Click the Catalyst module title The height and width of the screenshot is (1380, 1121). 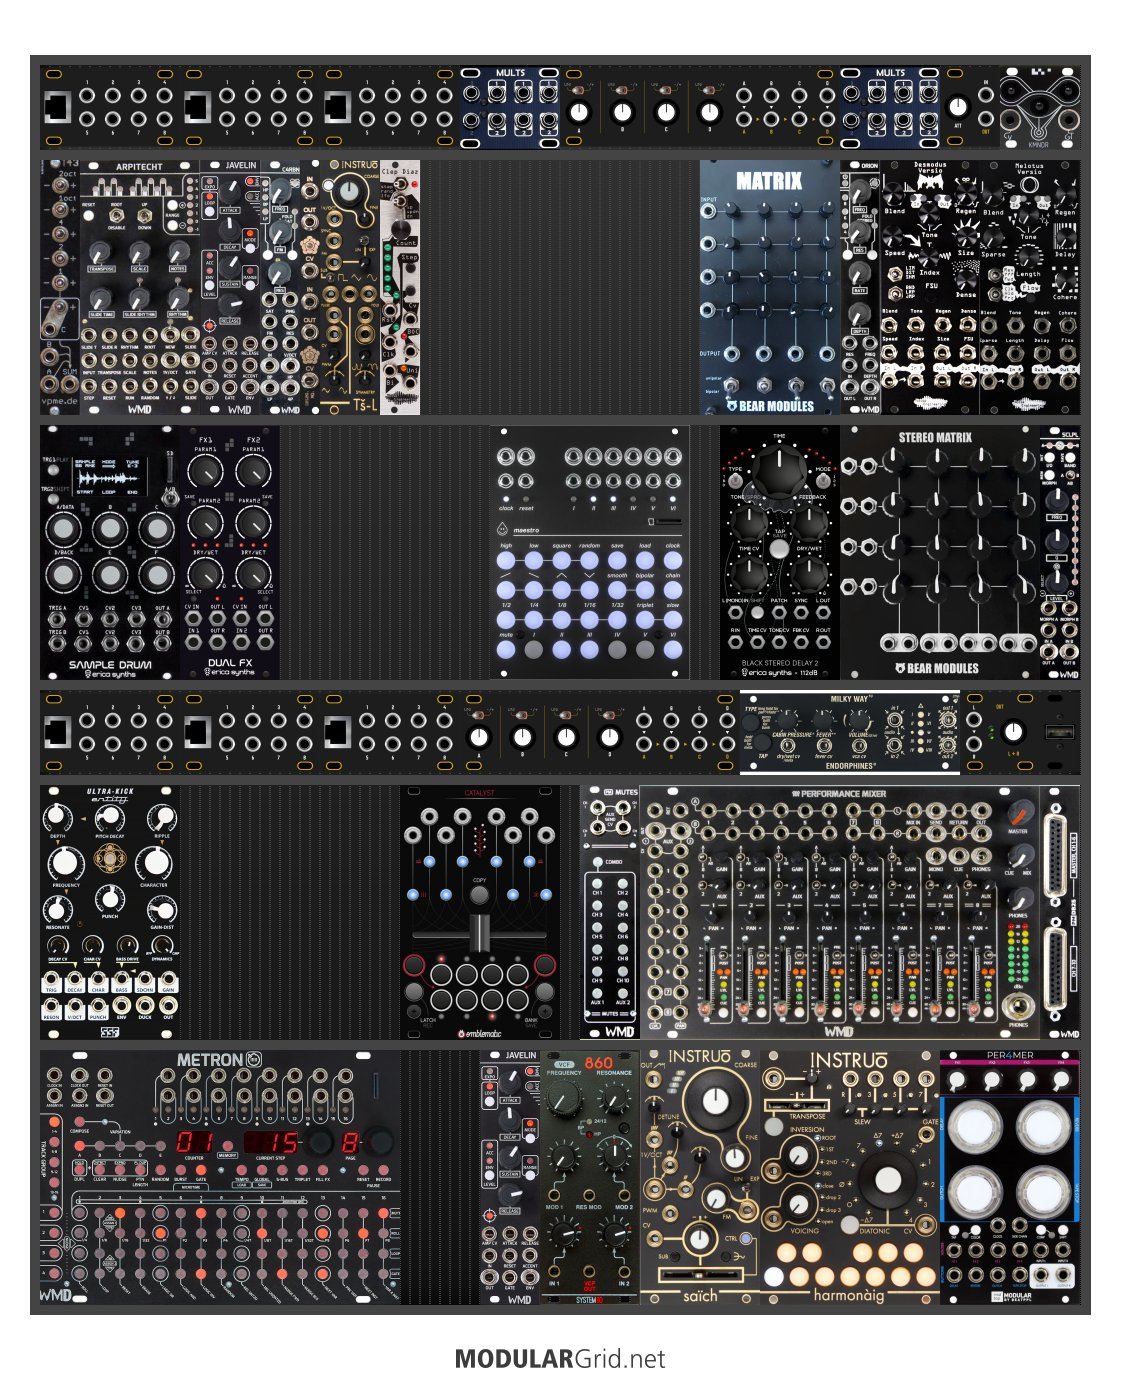click(479, 794)
